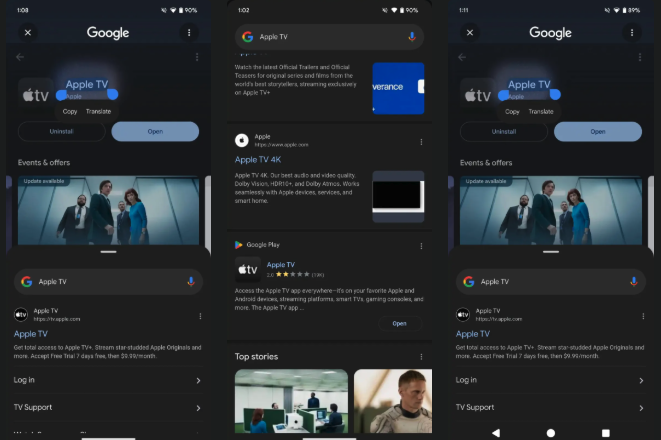Open options for apple.com result, middle phone

[x=421, y=142]
